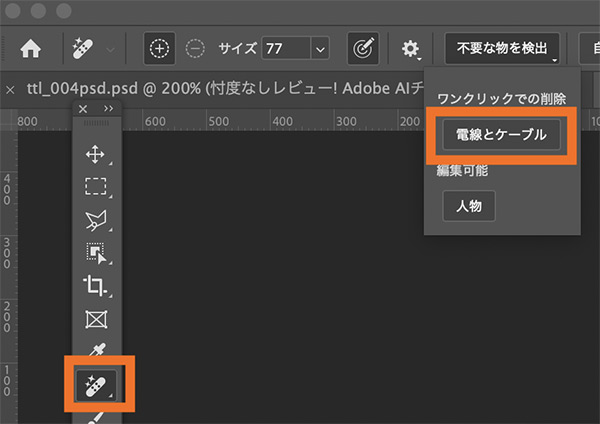
Task: Enable add-to-selection brush mode (plus circle)
Action: click(159, 48)
